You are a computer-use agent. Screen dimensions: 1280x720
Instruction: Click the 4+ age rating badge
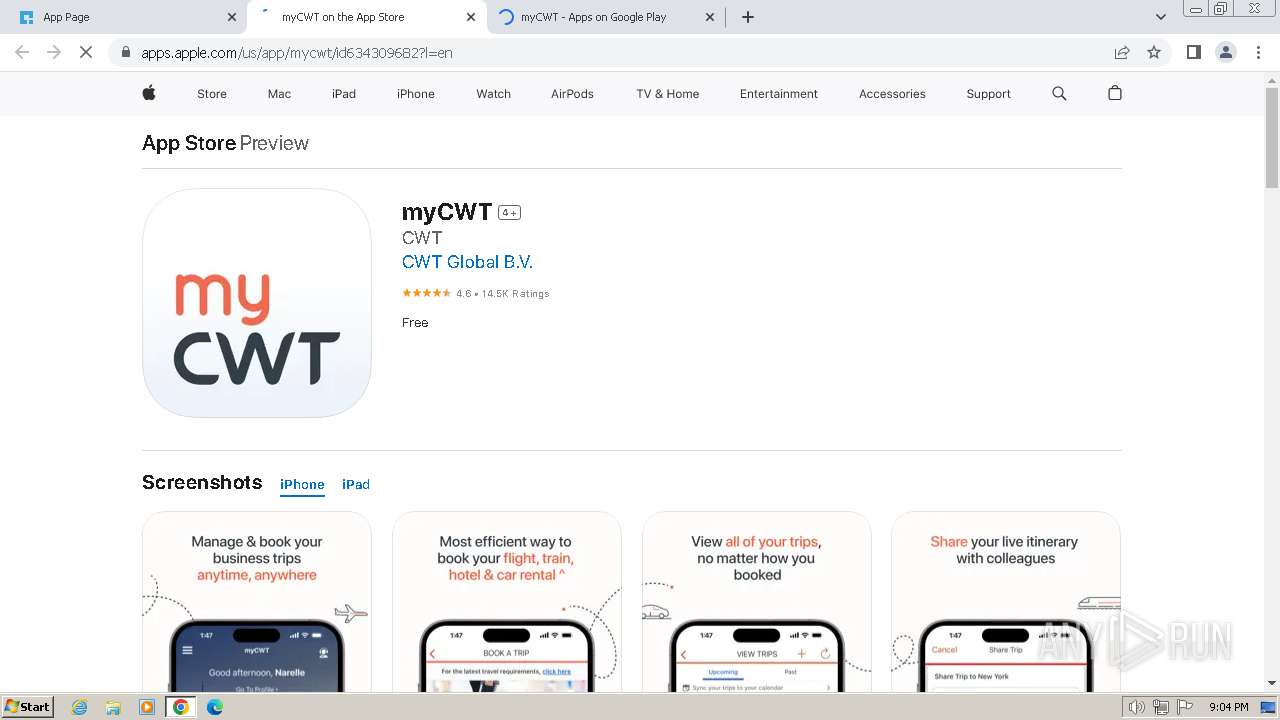509,212
